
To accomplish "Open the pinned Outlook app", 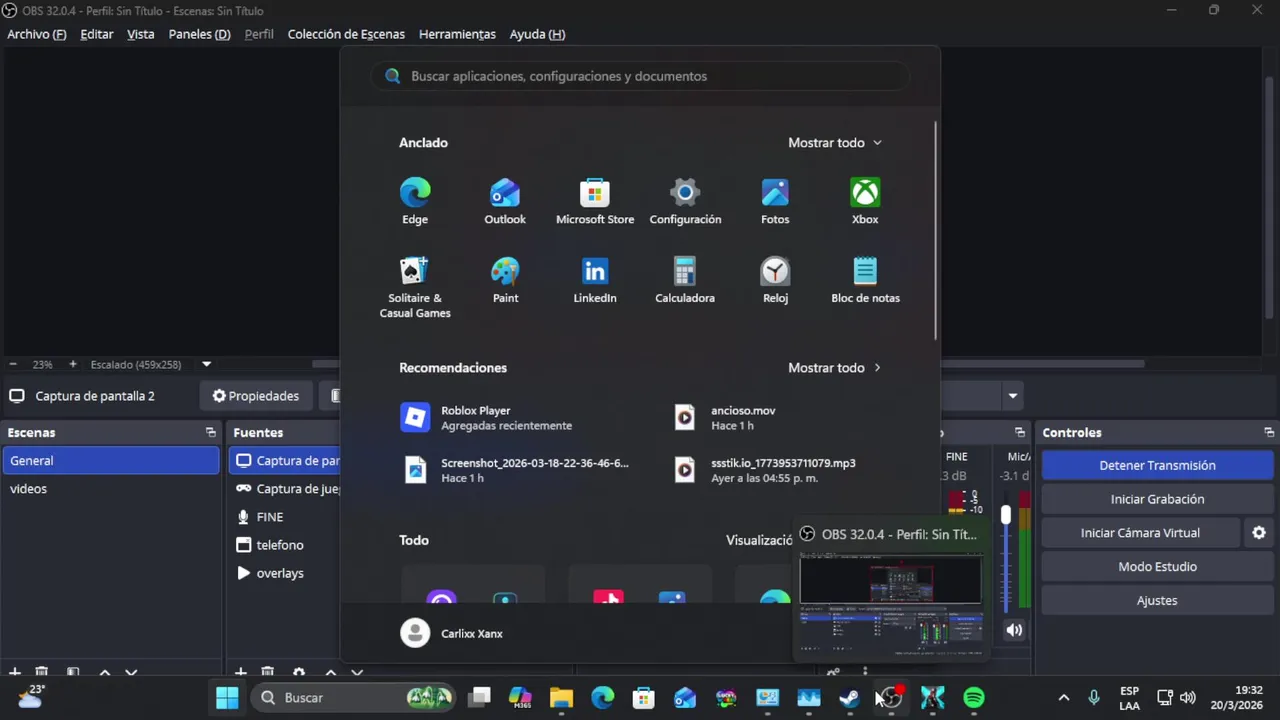I will pos(505,201).
